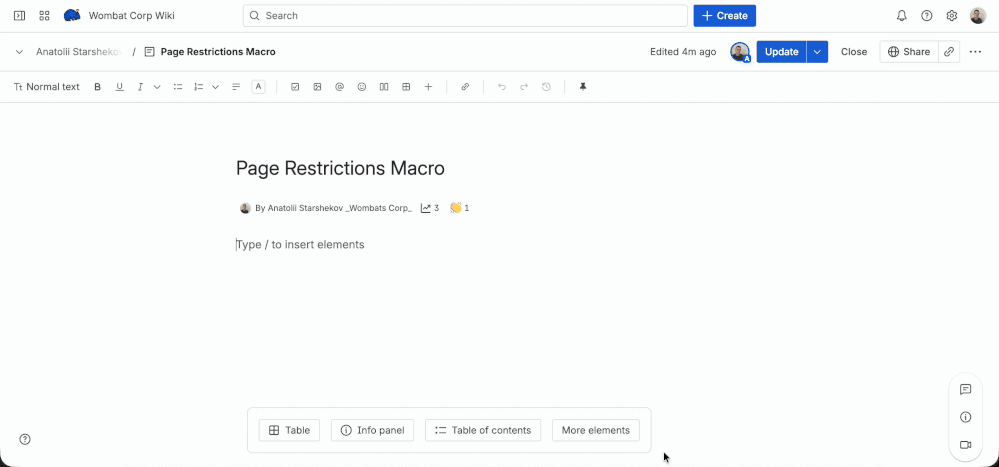
Task: Click the redo arrow
Action: click(524, 87)
